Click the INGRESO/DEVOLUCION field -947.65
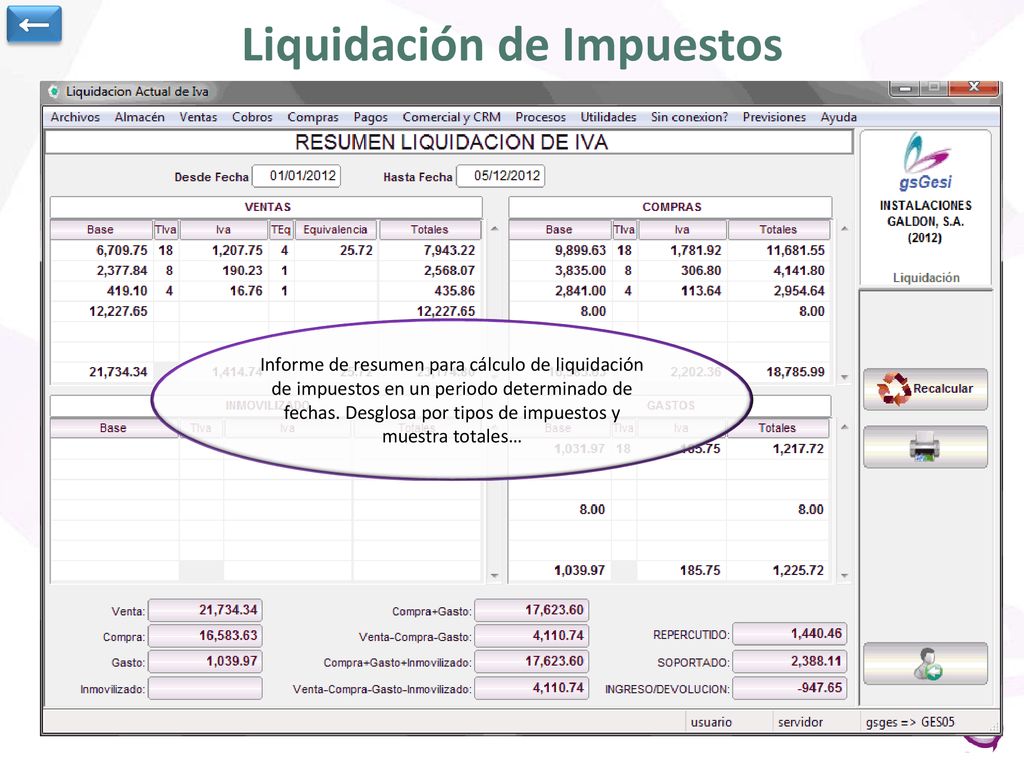Viewport: 1024px width, 768px height. 790,688
